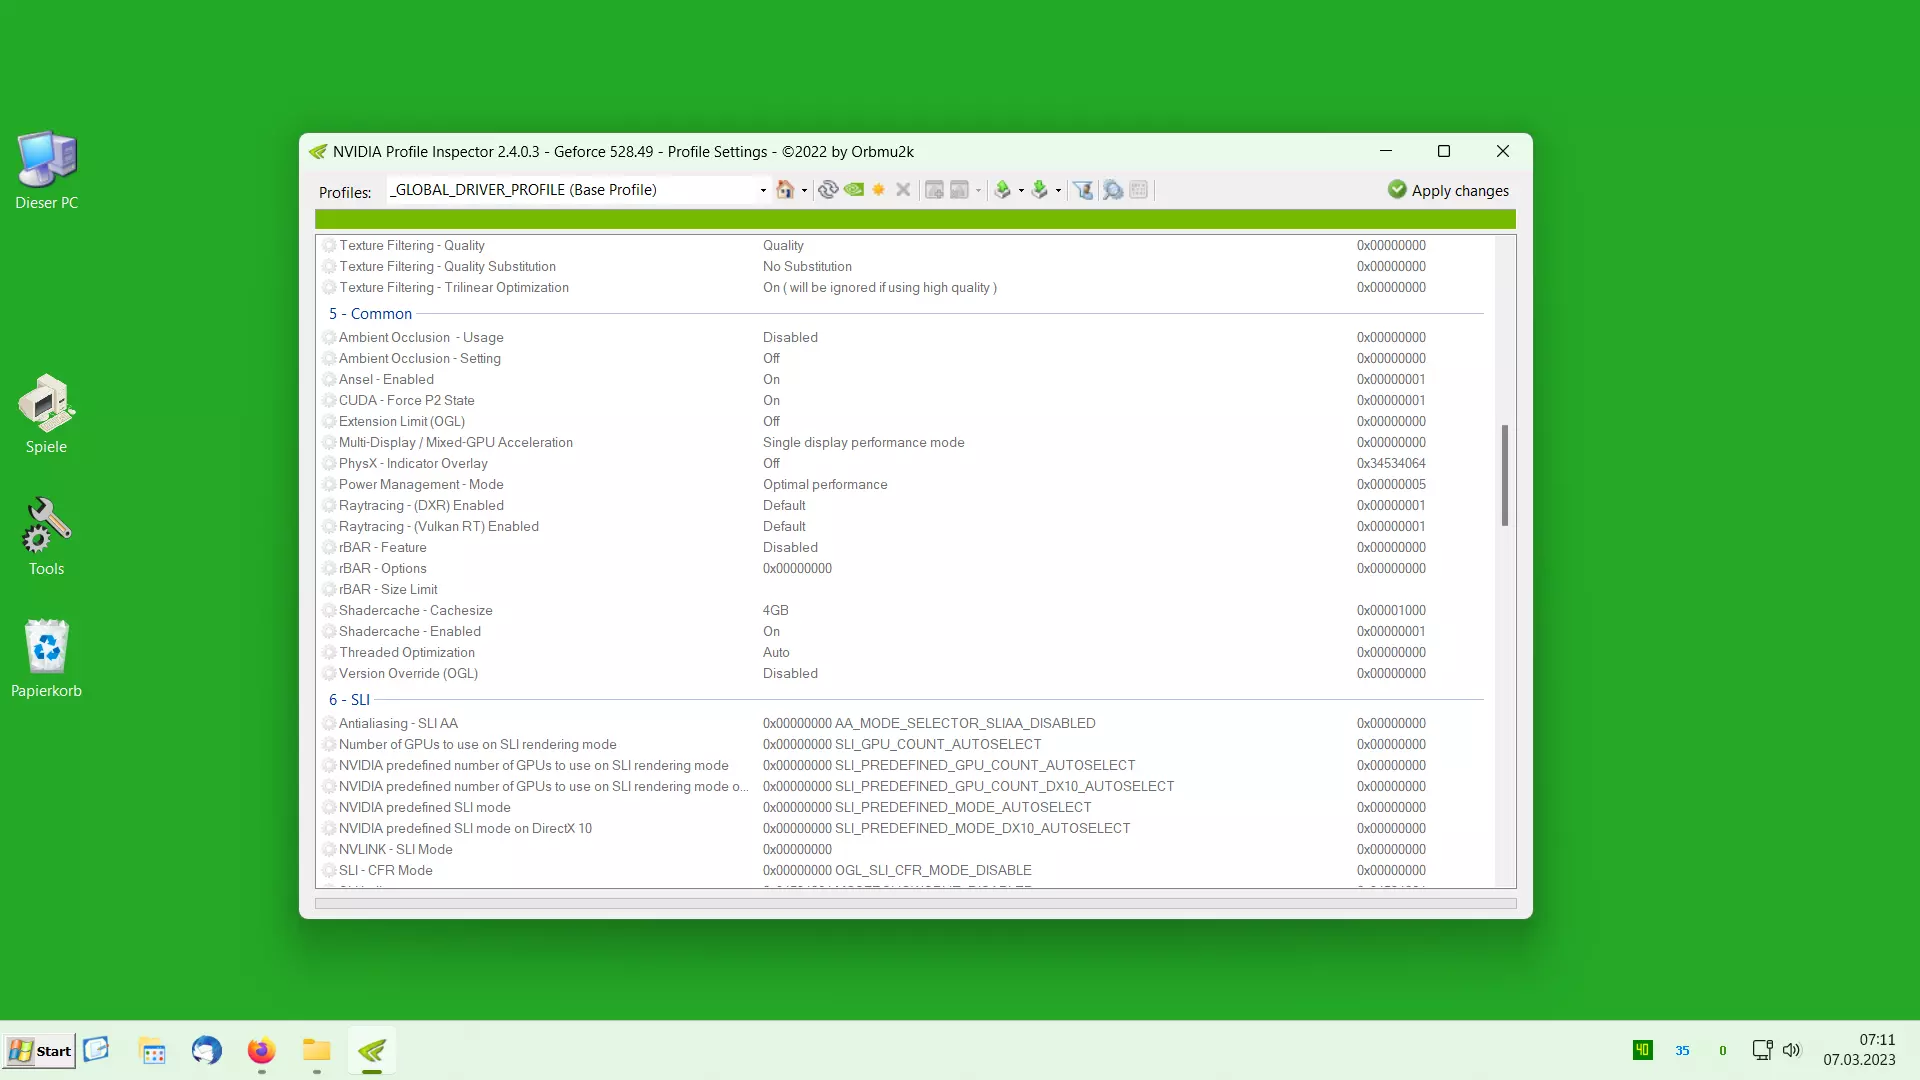Click the refresh profile arrows icon

[828, 190]
